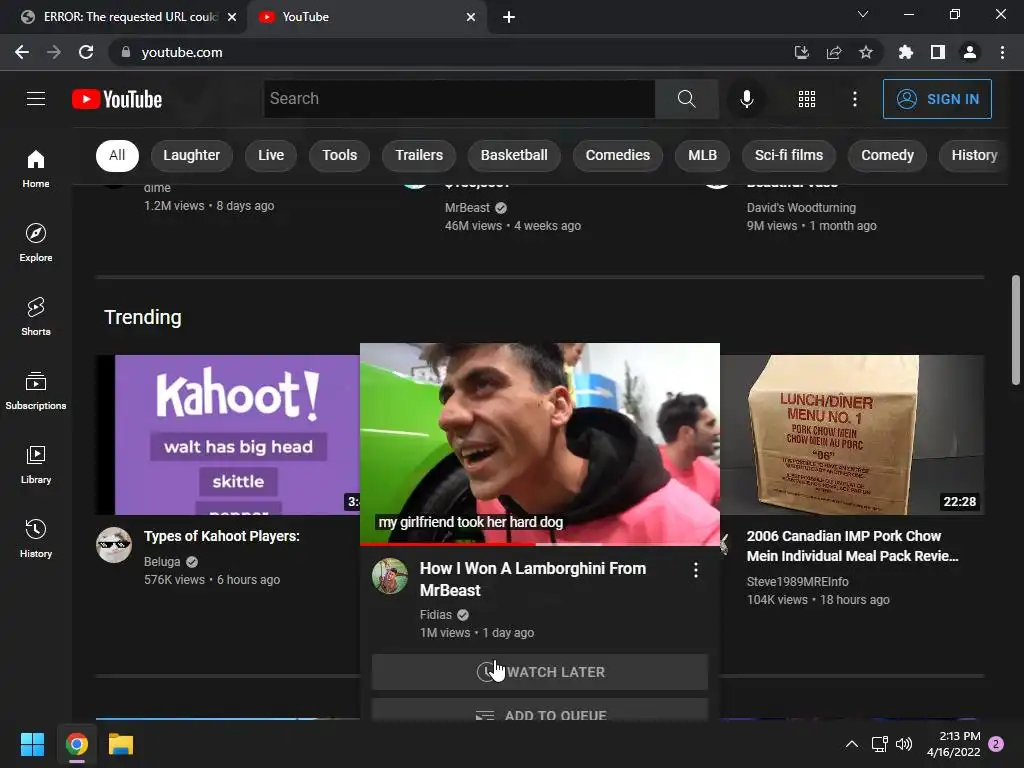Open Subscriptions in sidebar
1024x768 pixels.
[x=36, y=390]
